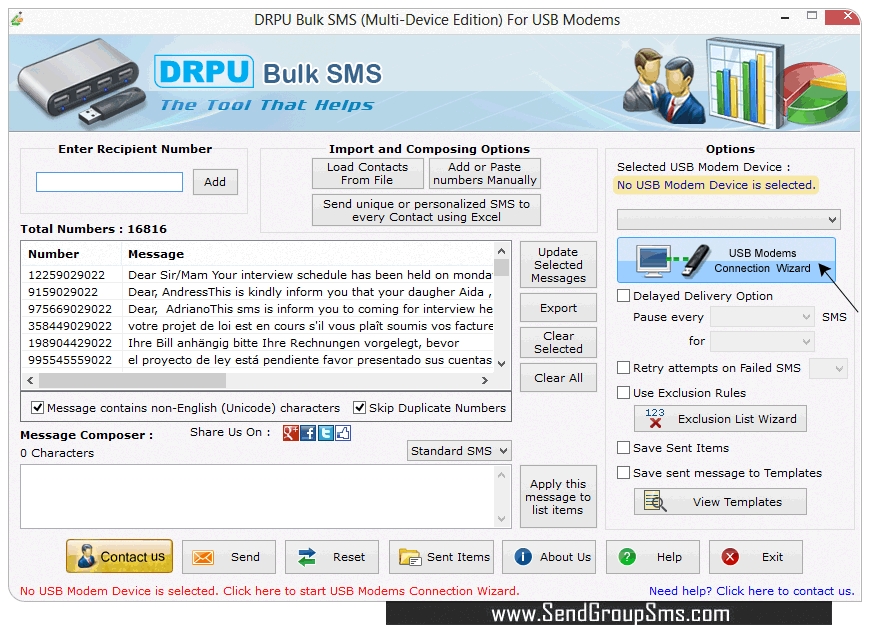Open Exclusion List Wizard

(720, 419)
